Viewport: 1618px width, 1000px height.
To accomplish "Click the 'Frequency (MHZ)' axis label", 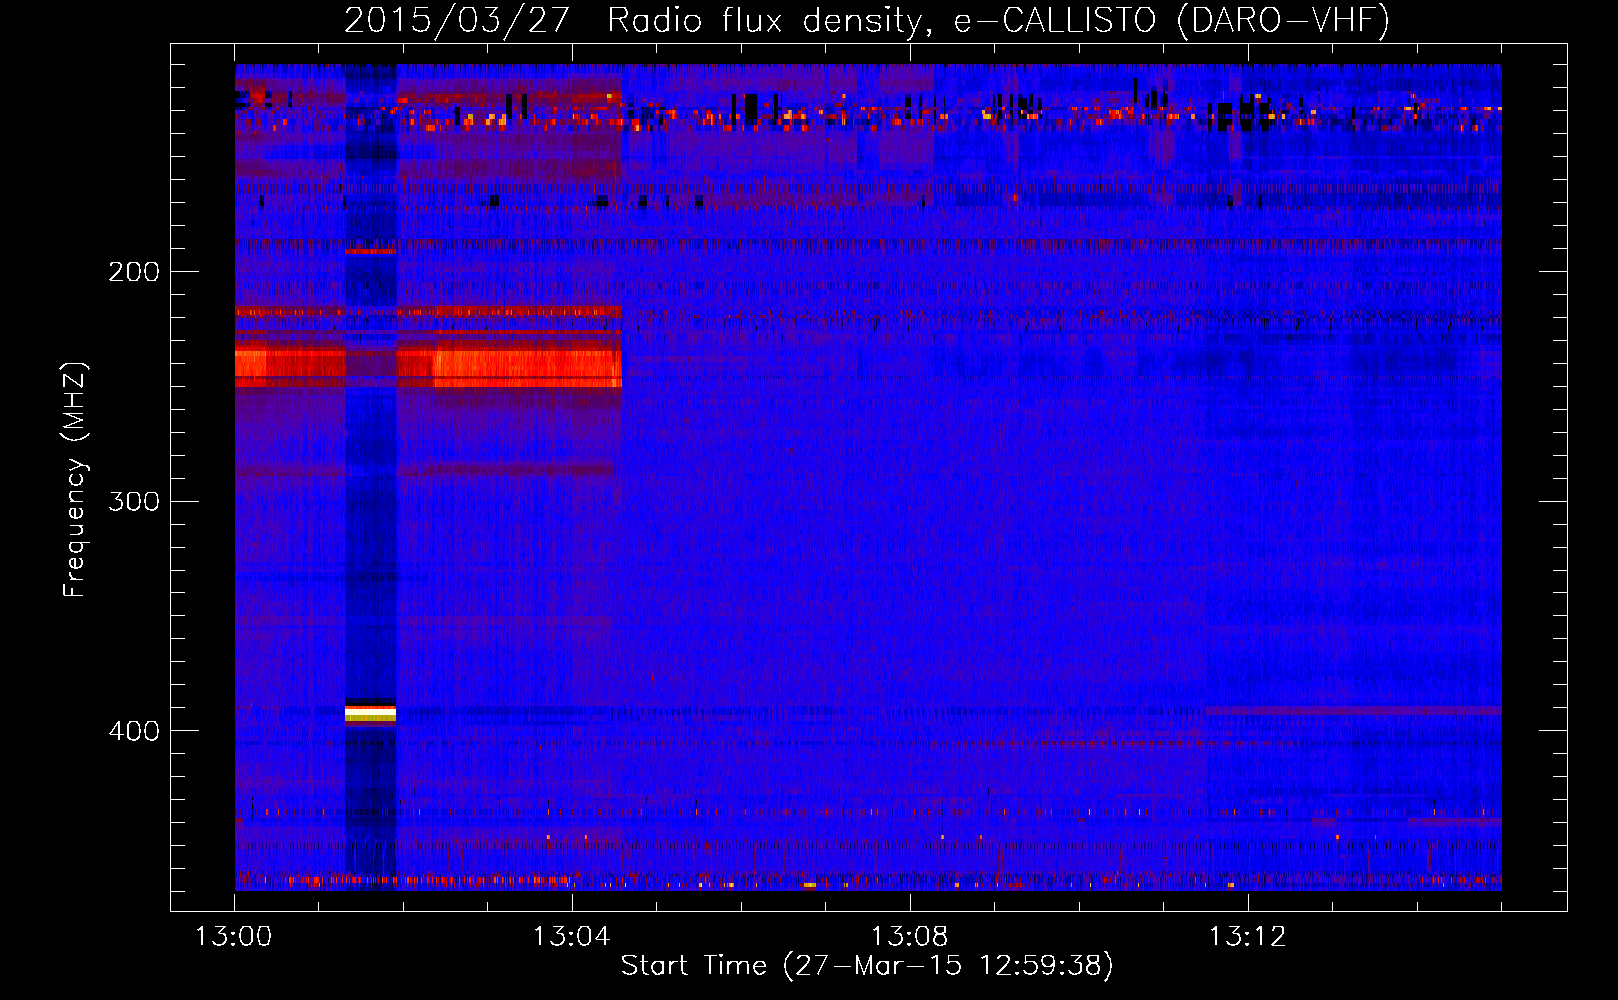I will 75,480.
